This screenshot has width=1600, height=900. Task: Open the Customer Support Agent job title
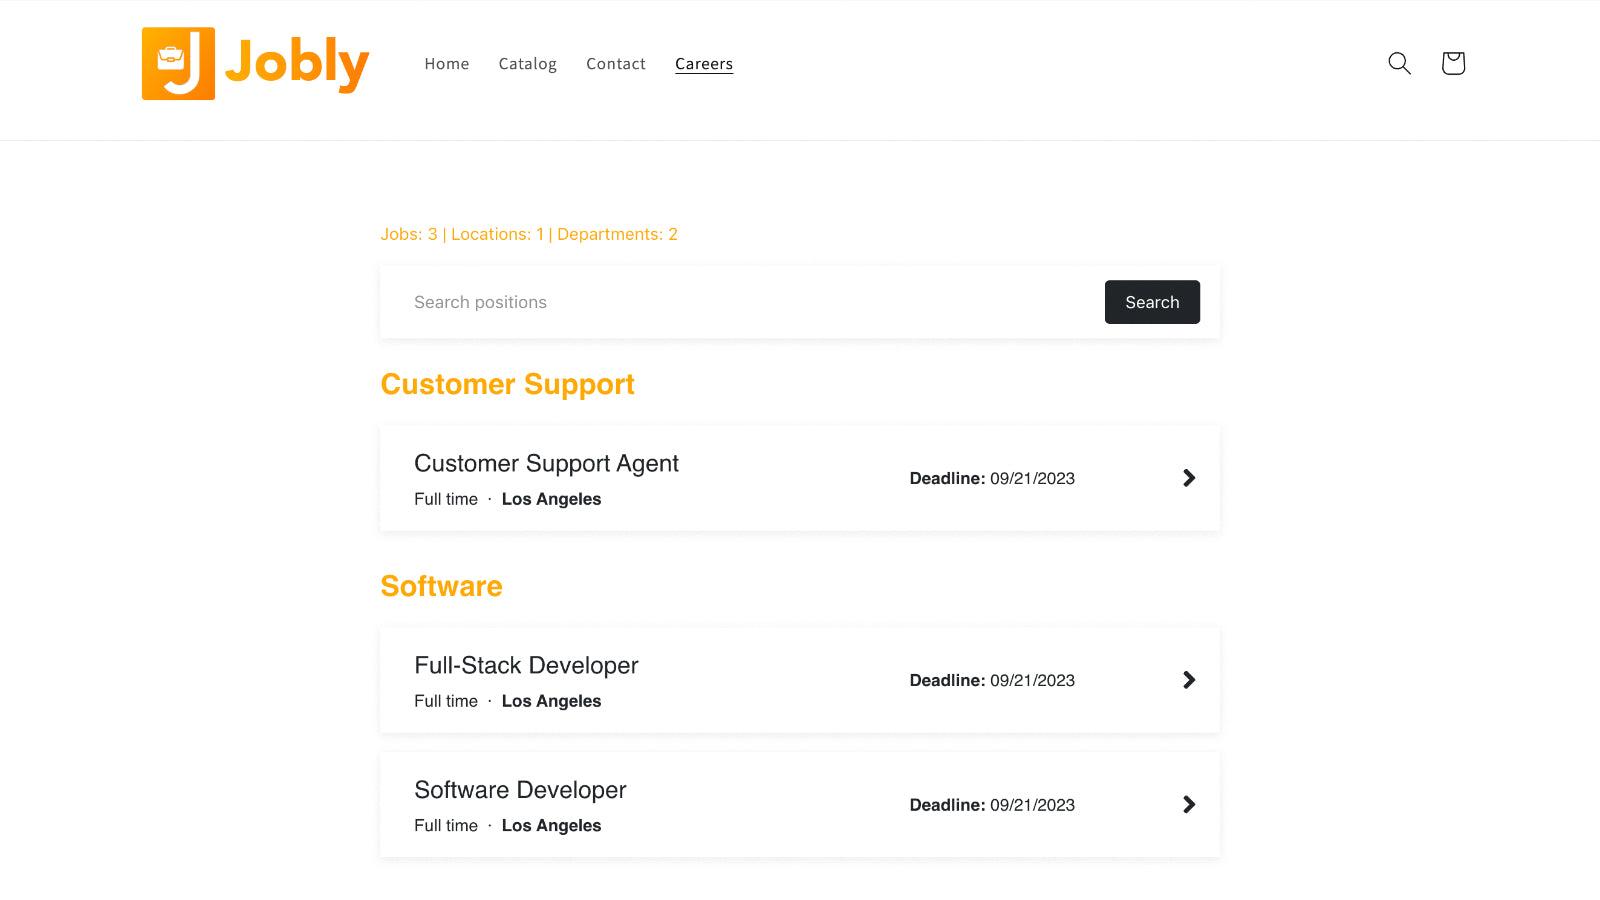click(546, 463)
